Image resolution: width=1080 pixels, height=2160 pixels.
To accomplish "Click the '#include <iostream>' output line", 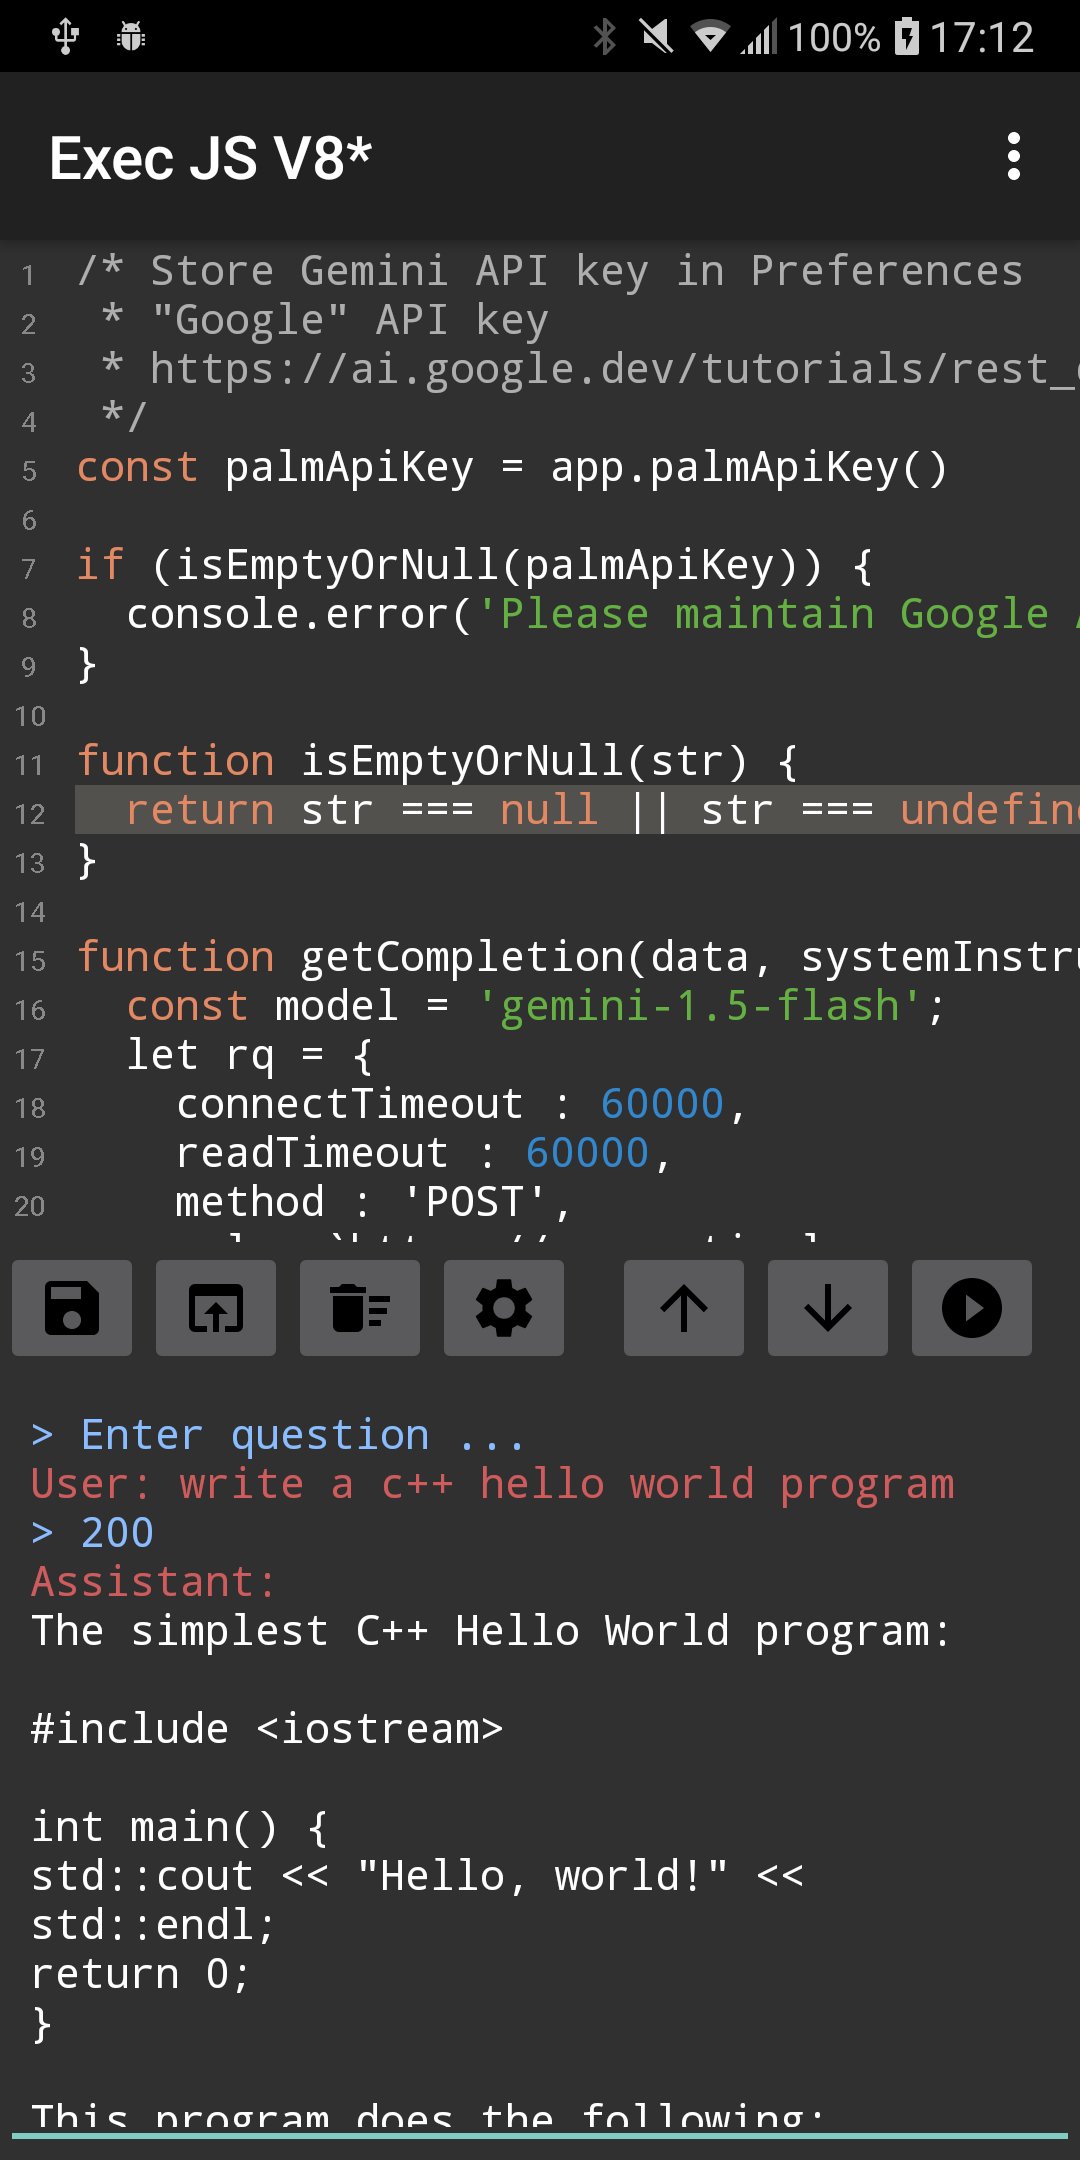I will pyautogui.click(x=266, y=1729).
